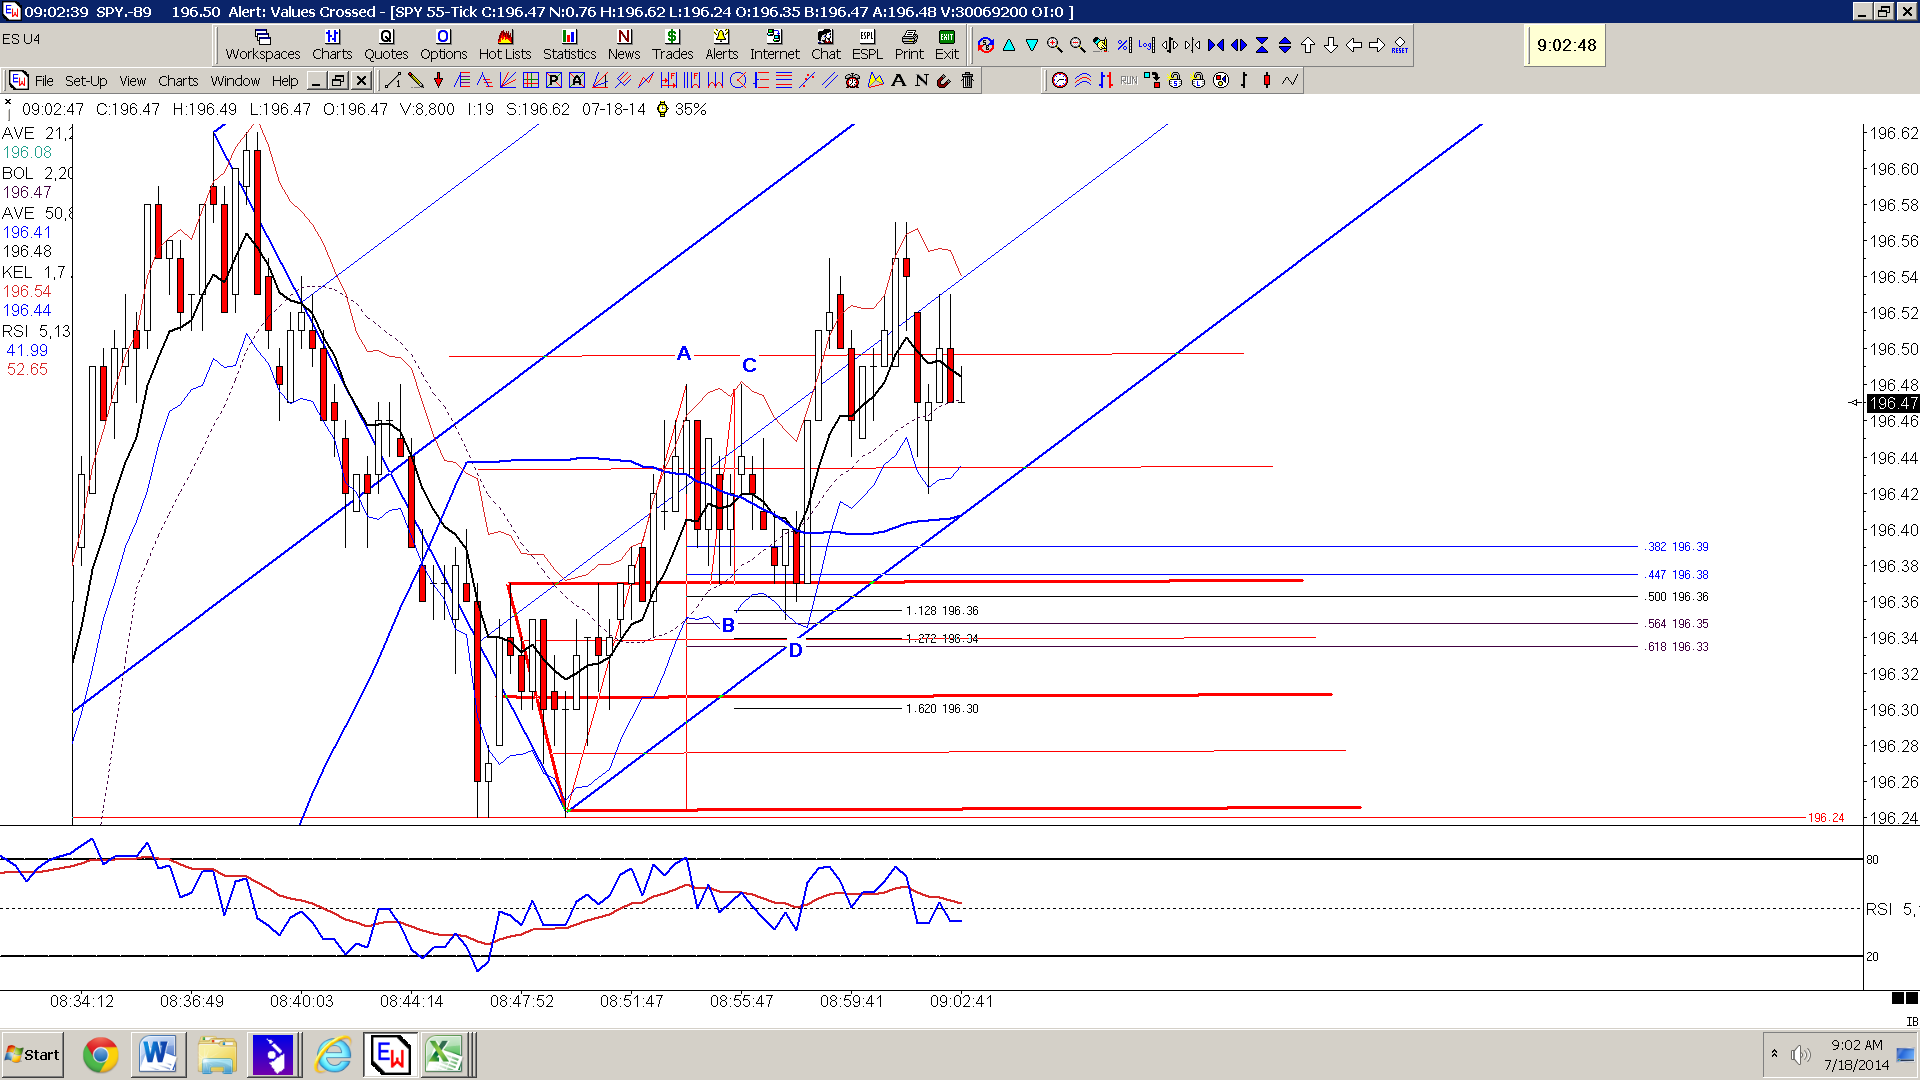Click the Exit toolbar button
The width and height of the screenshot is (1920, 1080).
947,45
